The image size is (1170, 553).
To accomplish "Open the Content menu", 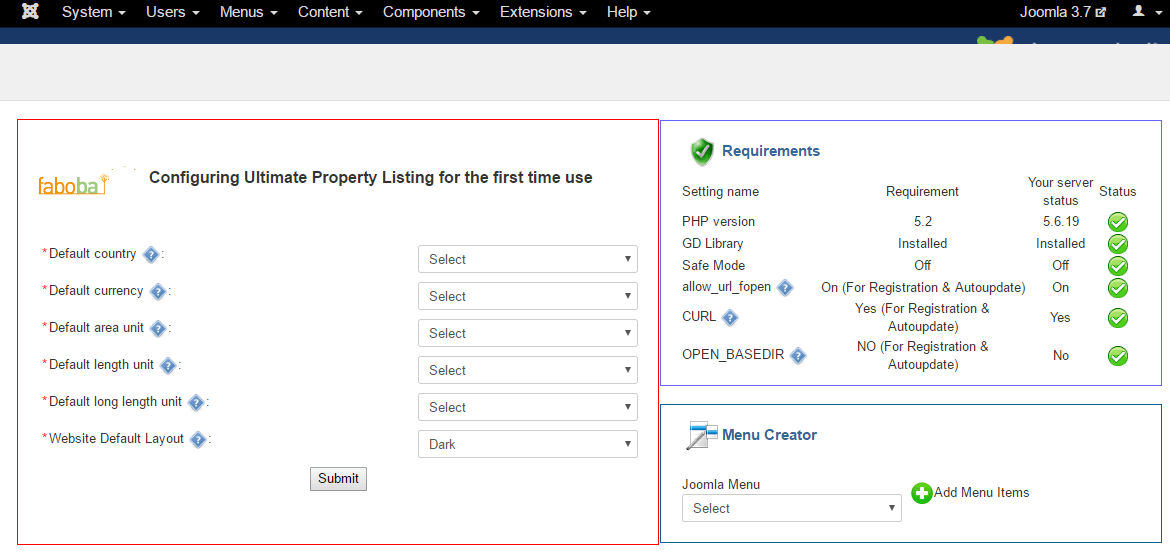I will click(330, 12).
